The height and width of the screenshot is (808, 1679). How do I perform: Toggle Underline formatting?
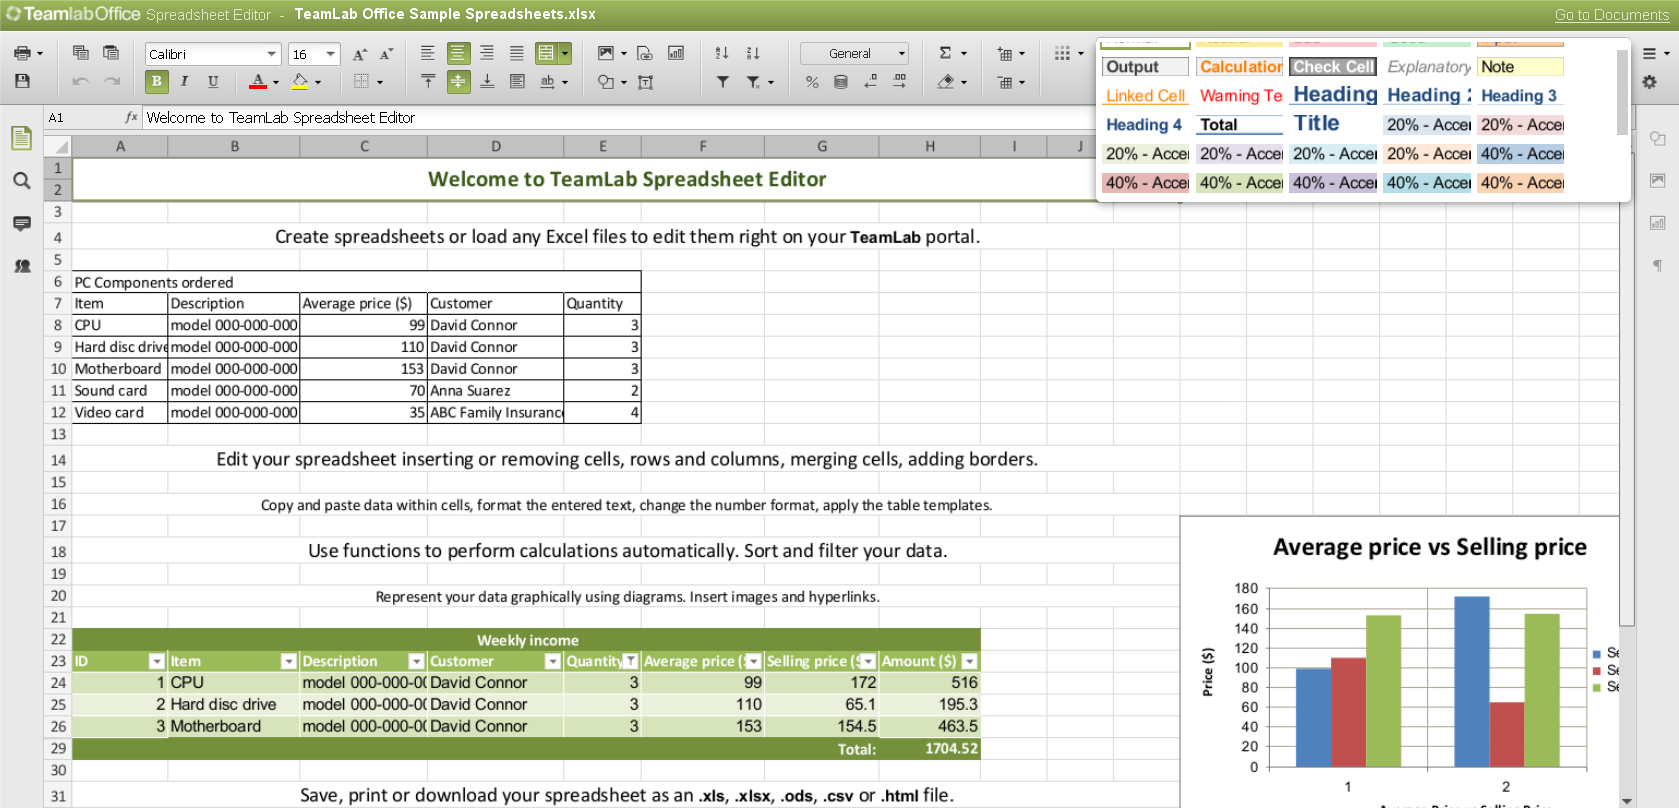[213, 82]
